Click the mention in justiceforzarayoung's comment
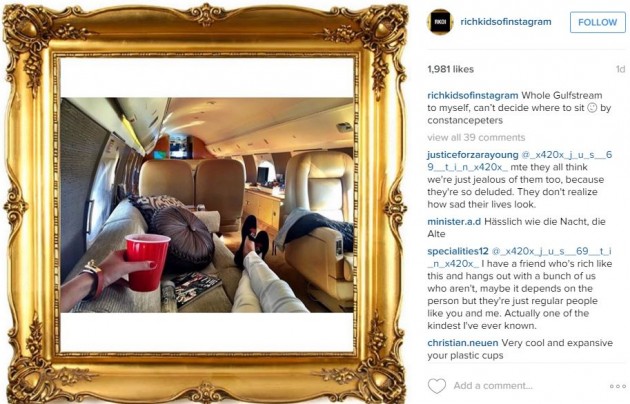630x404 pixels. coord(520,161)
